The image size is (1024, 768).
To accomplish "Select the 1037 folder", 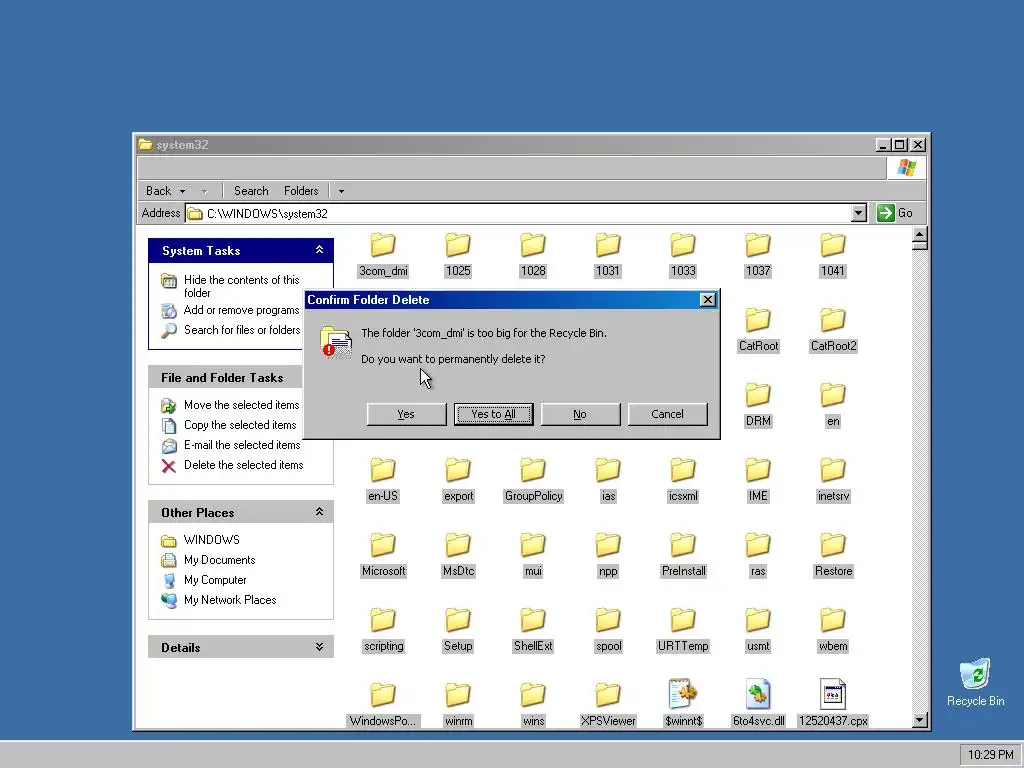I will tap(758, 255).
